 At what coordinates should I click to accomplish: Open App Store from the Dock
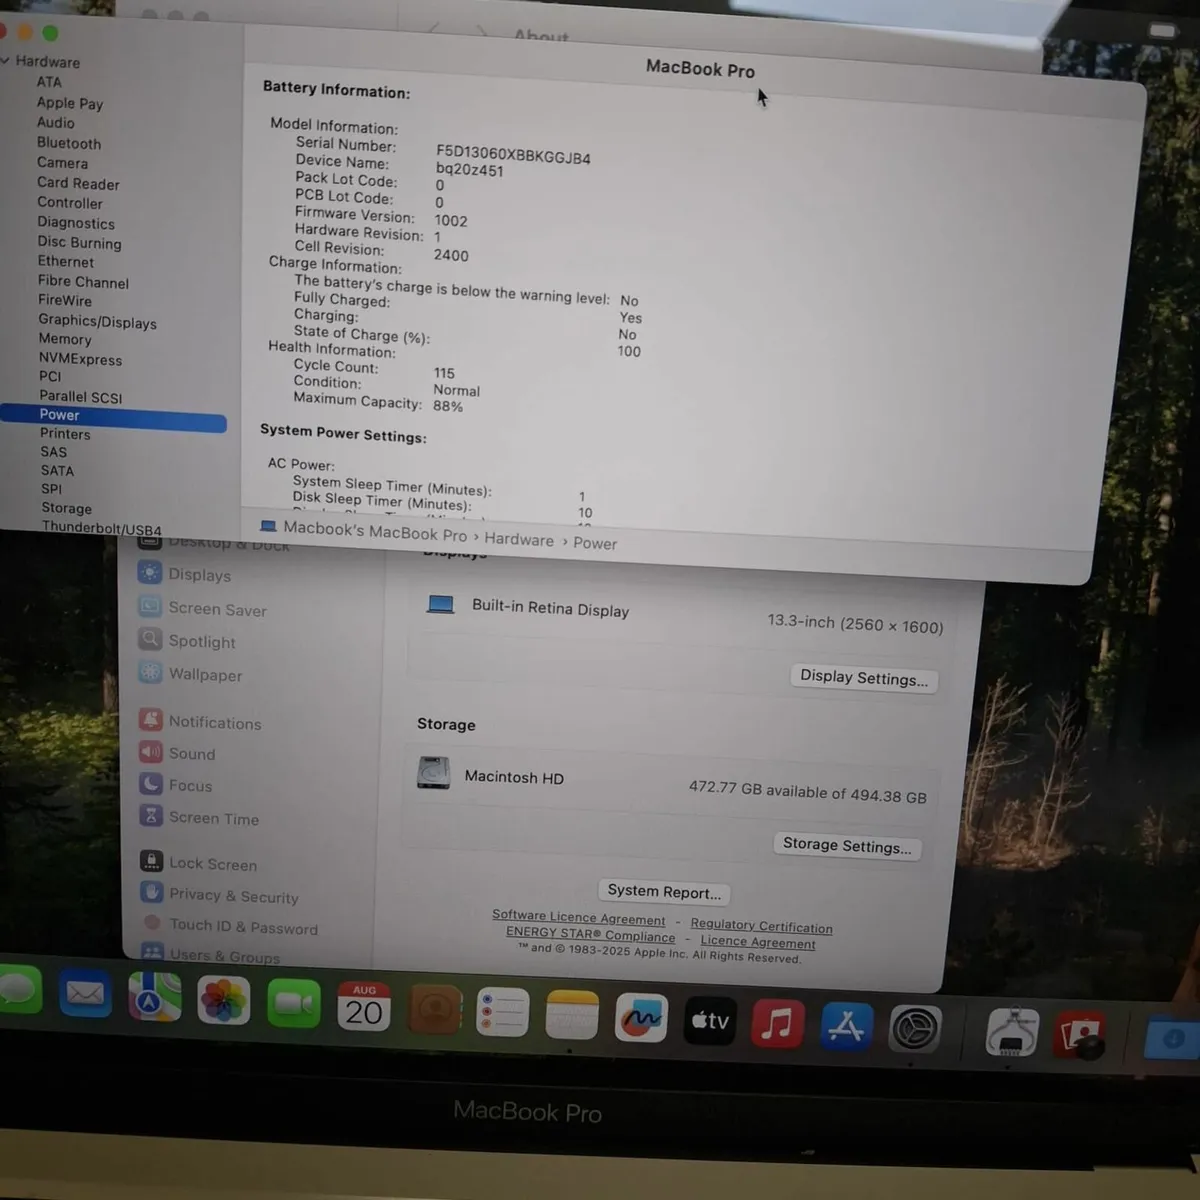point(846,1027)
